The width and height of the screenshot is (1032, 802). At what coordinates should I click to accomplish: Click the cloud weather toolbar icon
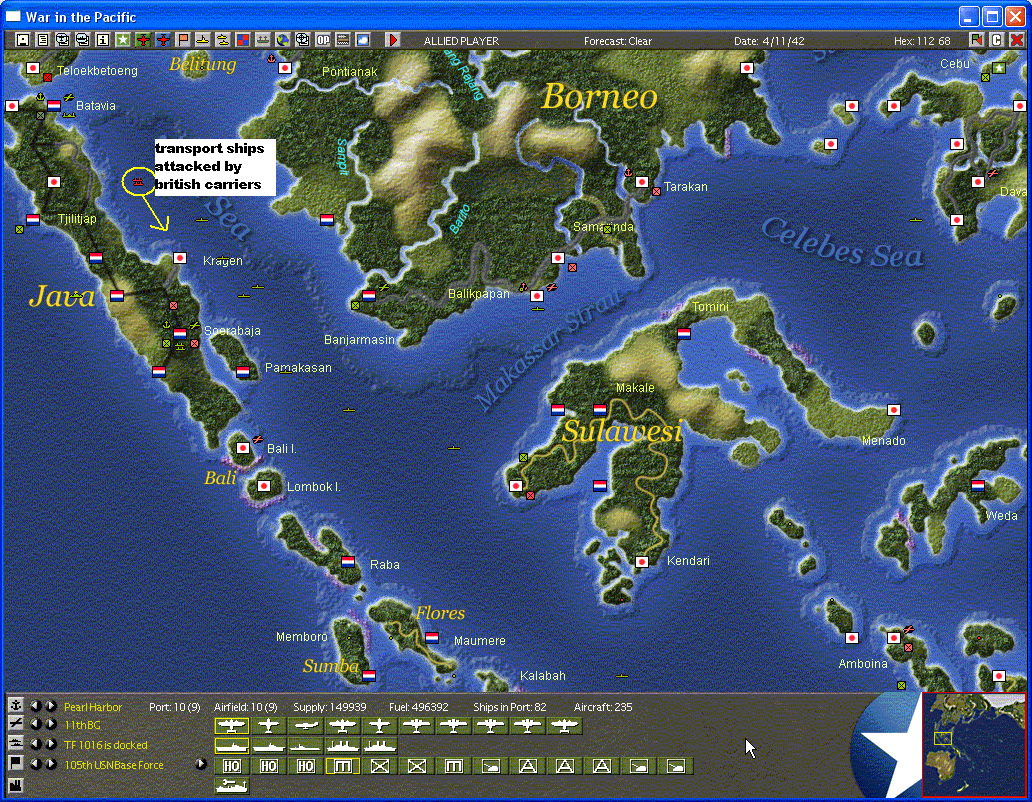point(363,40)
